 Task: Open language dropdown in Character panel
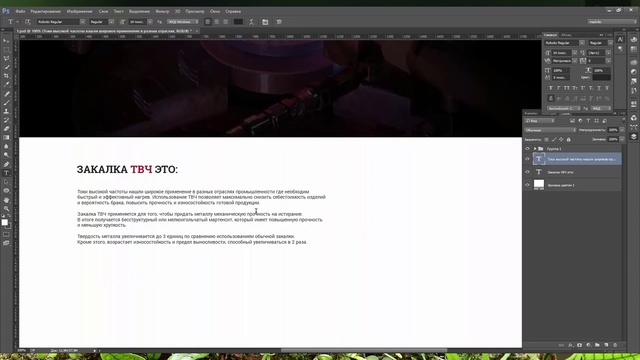coord(564,109)
